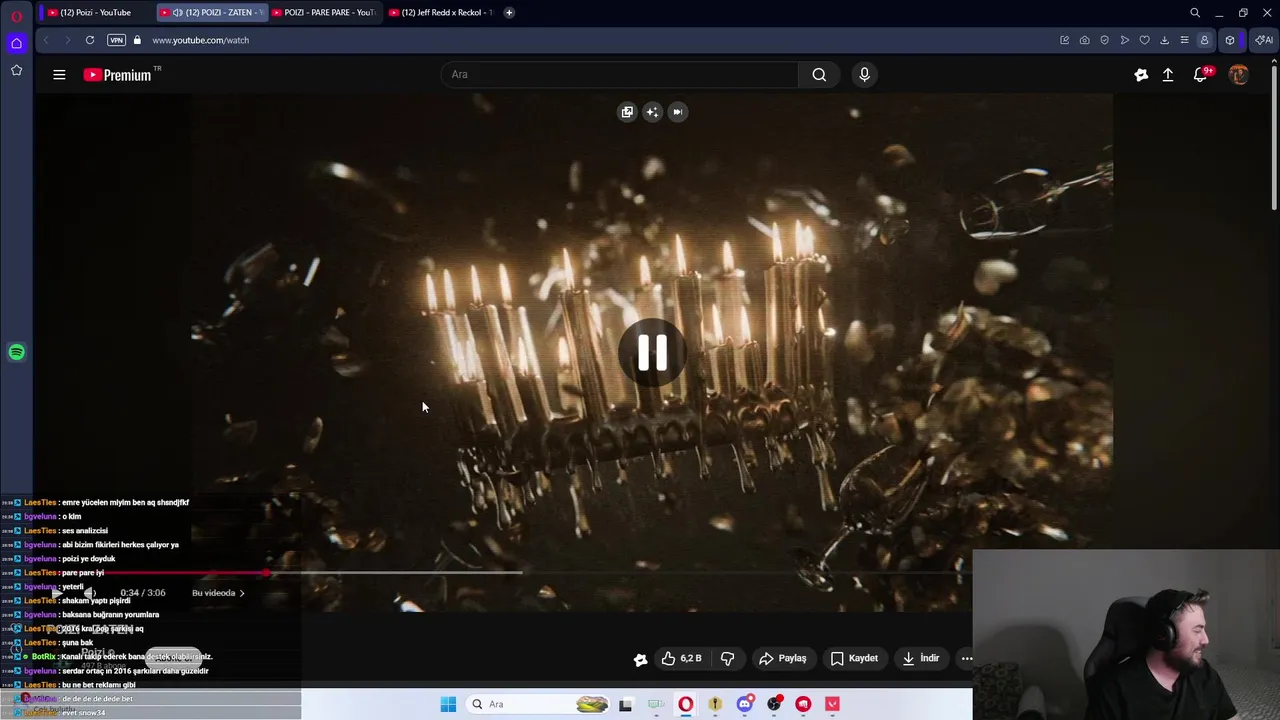Open the Opera main menu logo
This screenshot has width=1280, height=720.
[16, 16]
